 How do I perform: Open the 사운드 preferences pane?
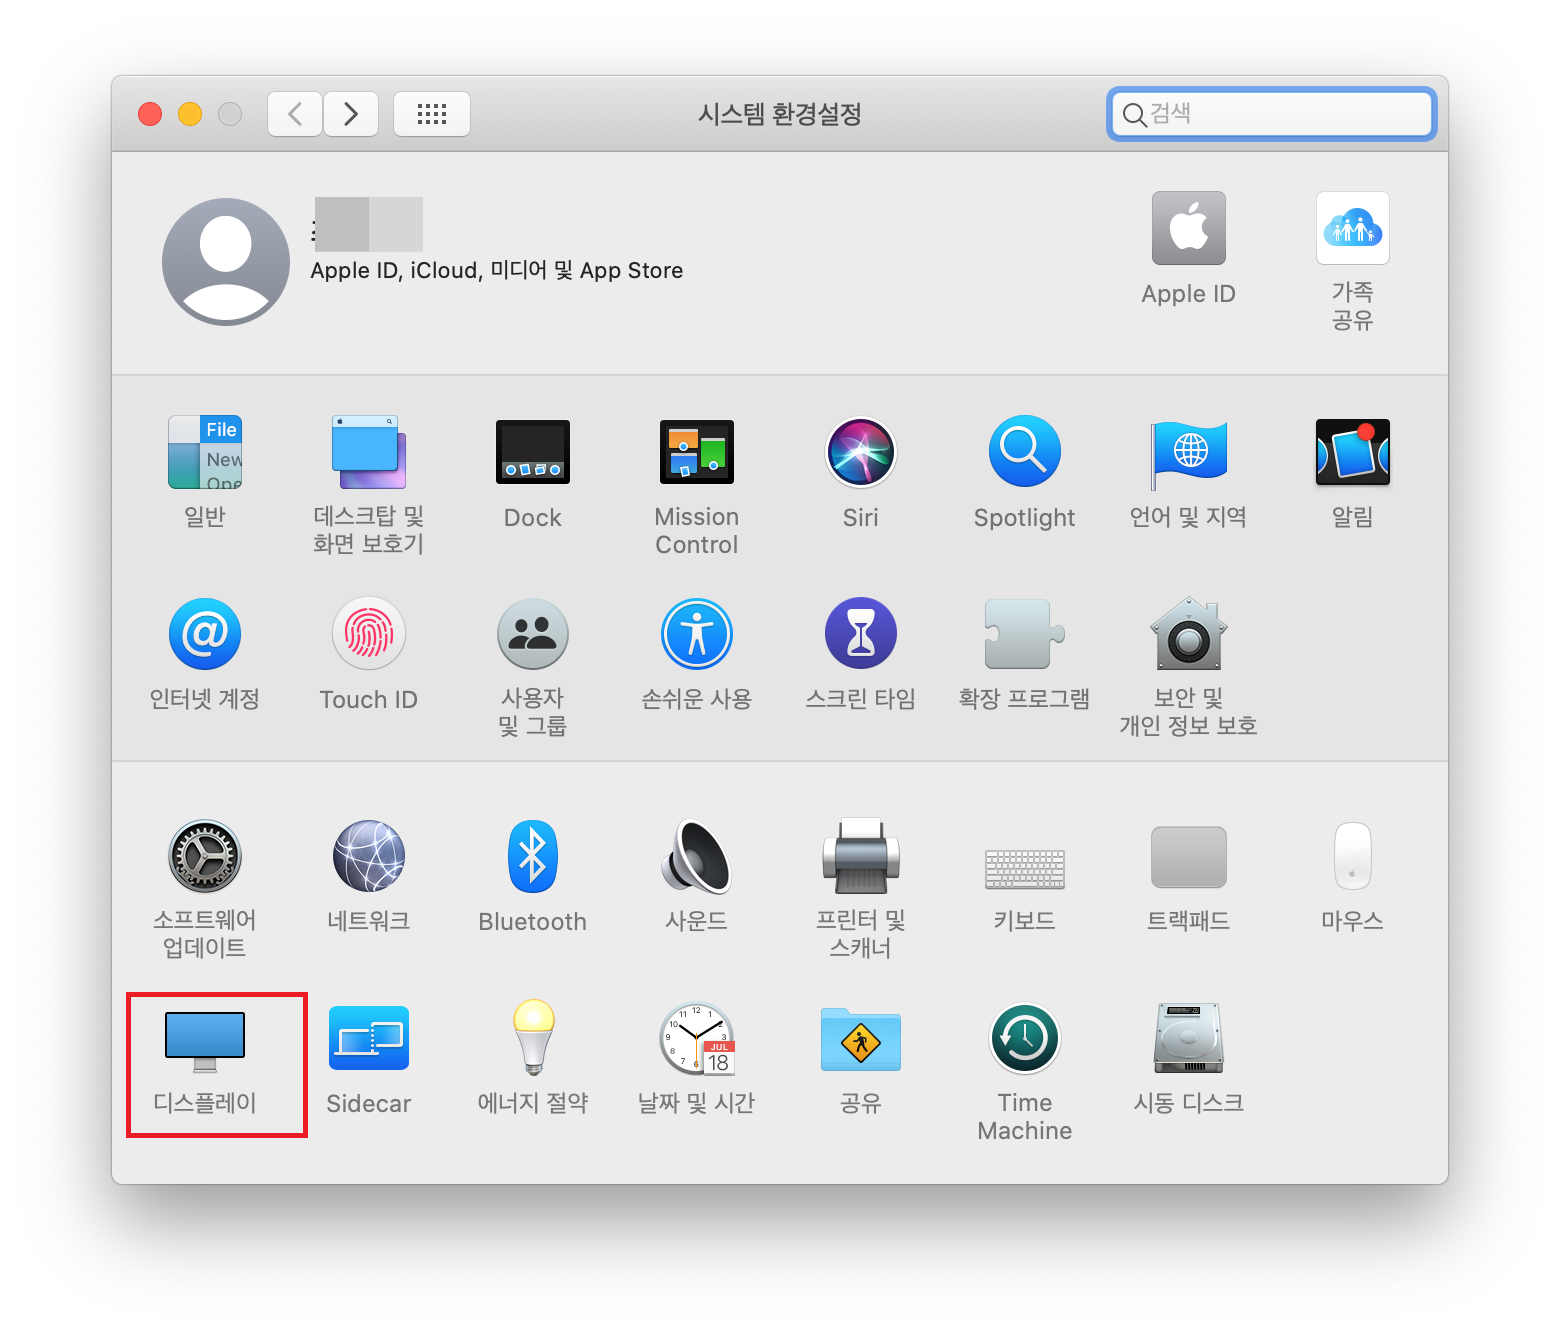click(x=697, y=856)
